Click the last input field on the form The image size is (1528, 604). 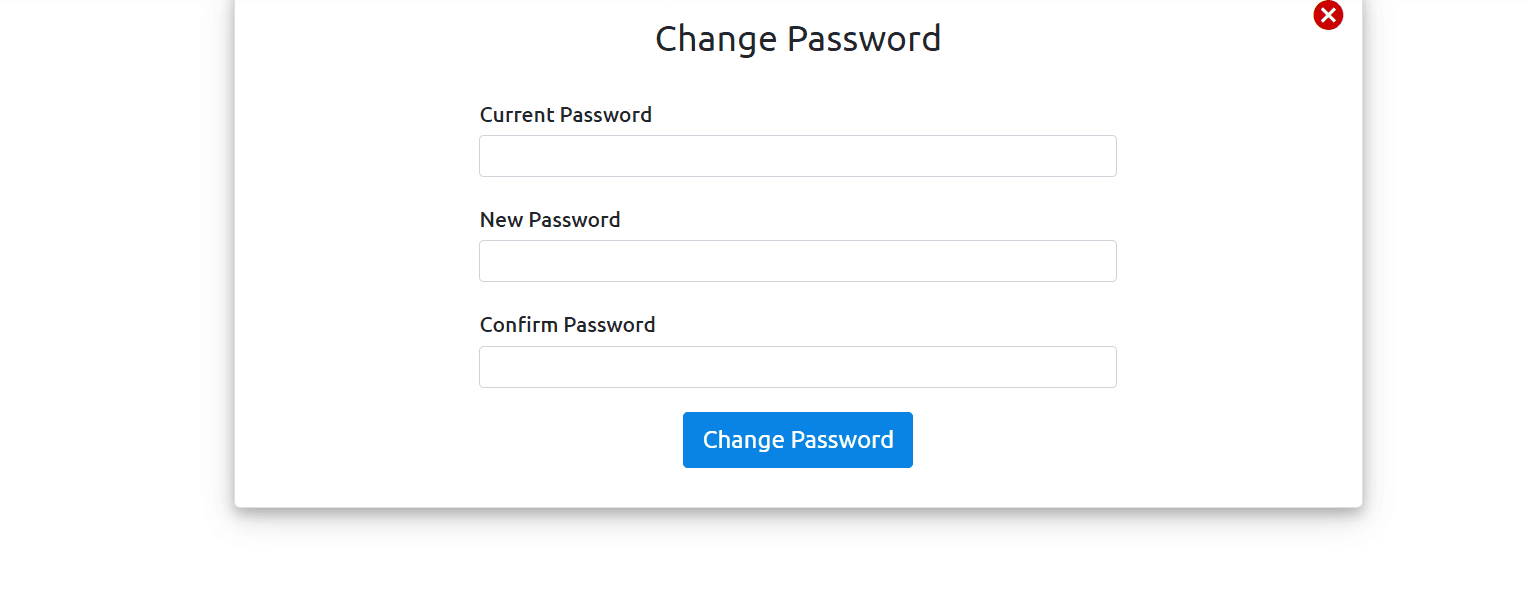point(797,366)
